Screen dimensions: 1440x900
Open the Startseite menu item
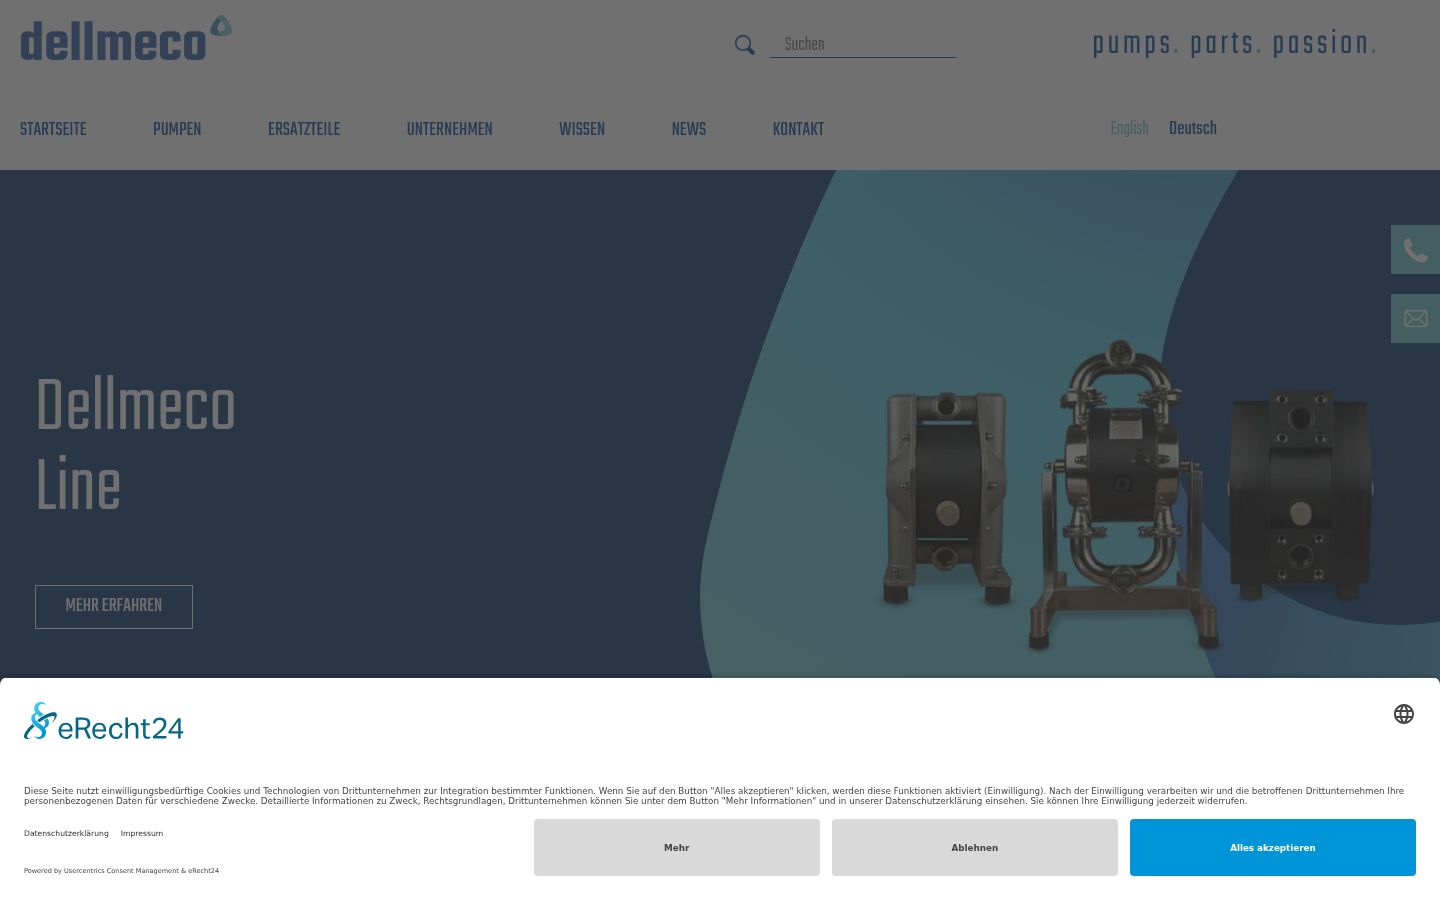coord(53,129)
